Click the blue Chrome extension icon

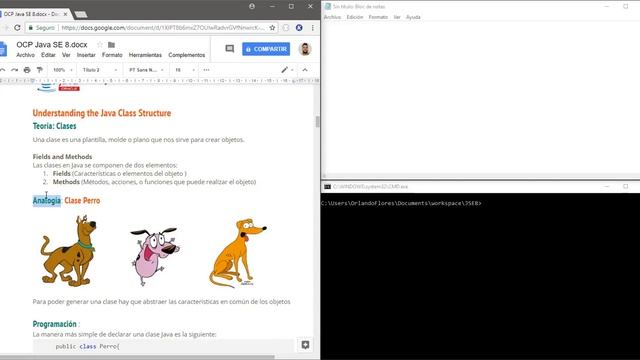point(299,28)
